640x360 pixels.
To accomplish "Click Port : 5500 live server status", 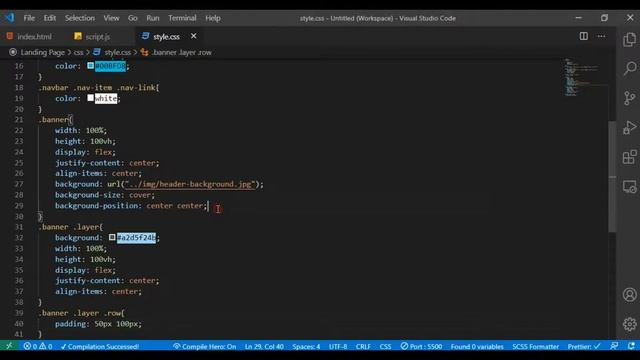I will pos(421,346).
